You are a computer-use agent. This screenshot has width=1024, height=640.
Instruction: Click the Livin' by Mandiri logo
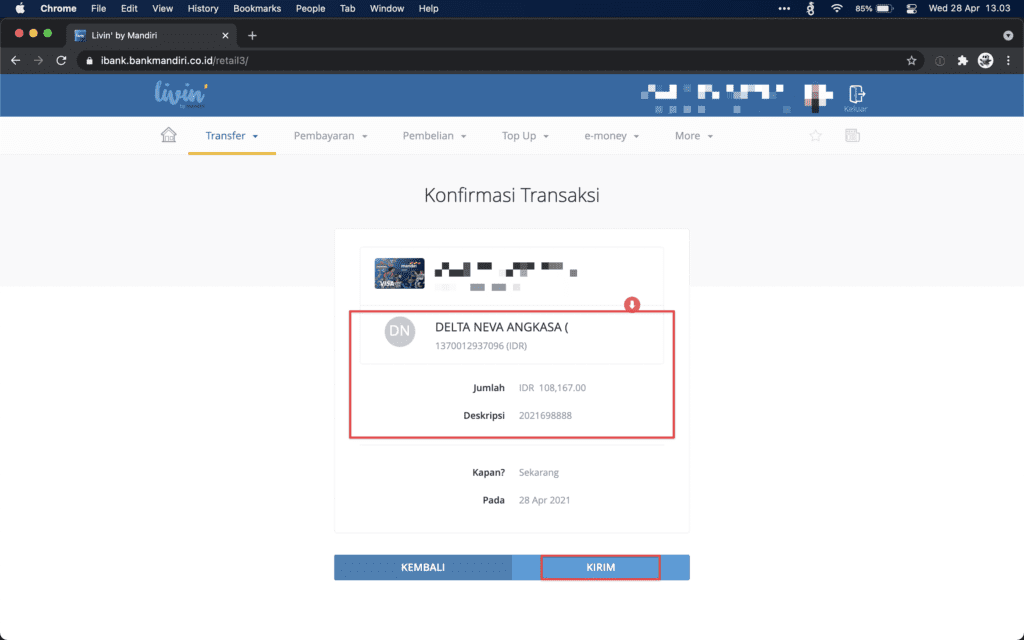pyautogui.click(x=180, y=94)
